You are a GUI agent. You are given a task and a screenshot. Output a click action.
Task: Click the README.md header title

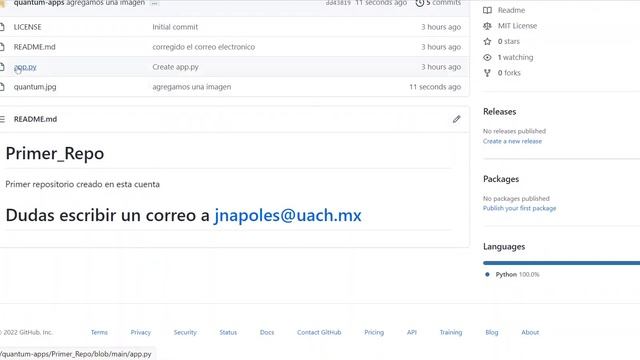(x=35, y=119)
